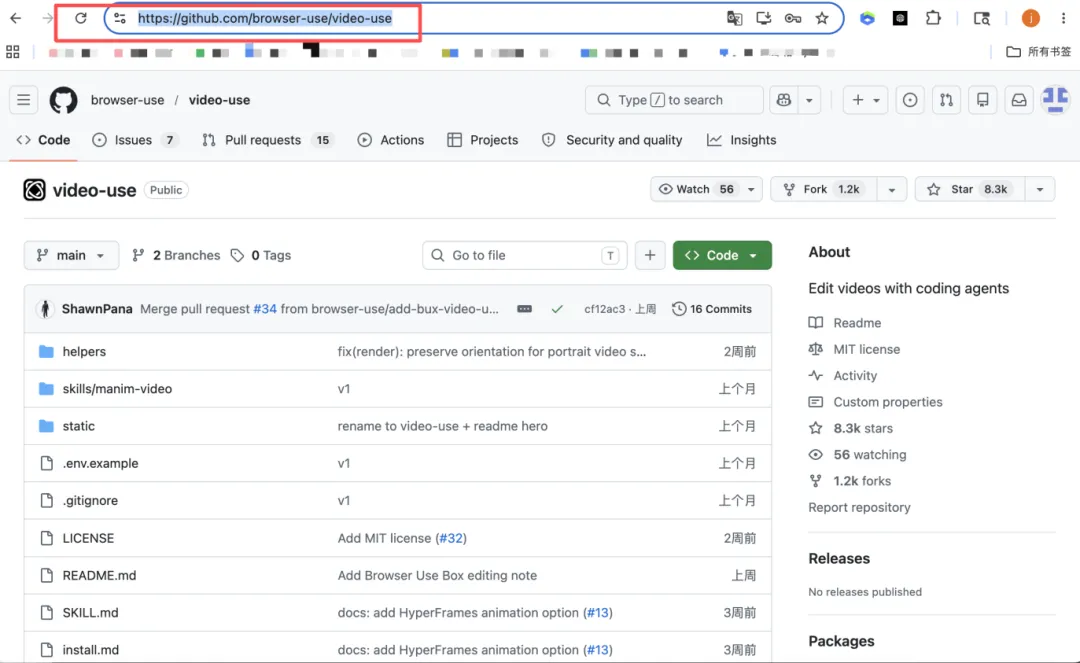The width and height of the screenshot is (1080, 663).
Task: Open the GitHub hamburger navigation menu
Action: click(x=23, y=100)
